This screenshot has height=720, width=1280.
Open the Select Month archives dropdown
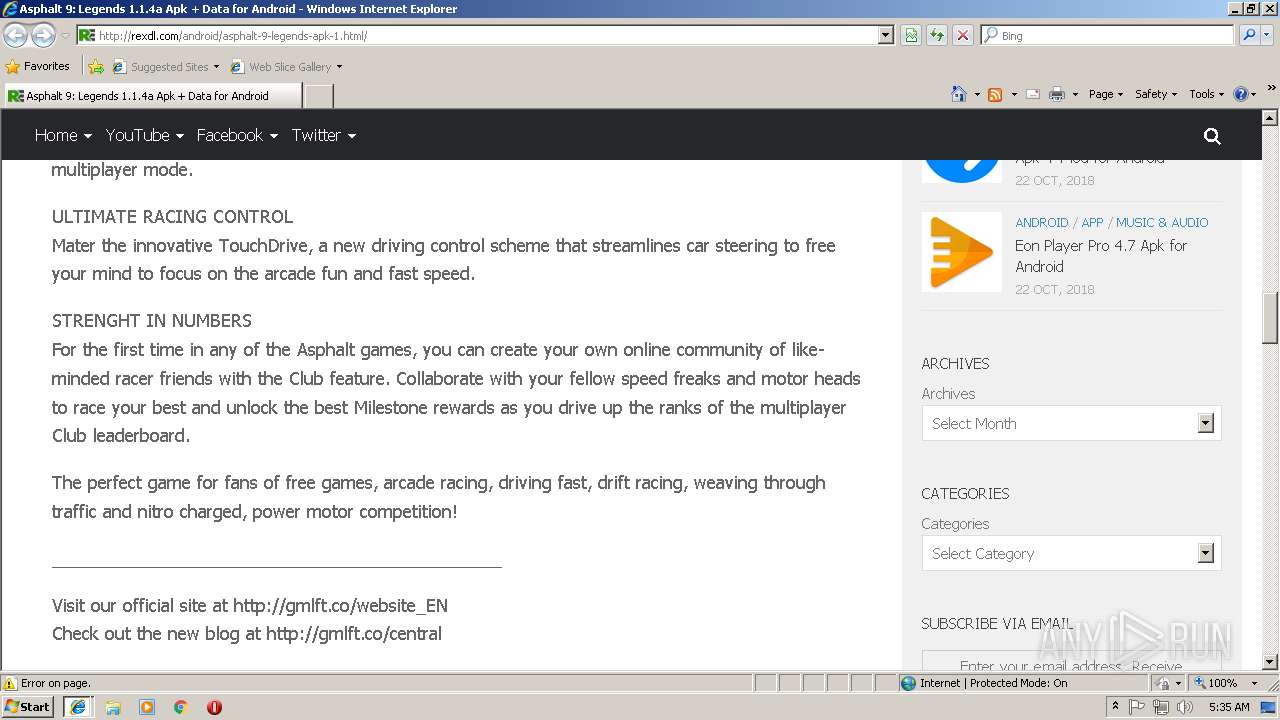click(1071, 423)
